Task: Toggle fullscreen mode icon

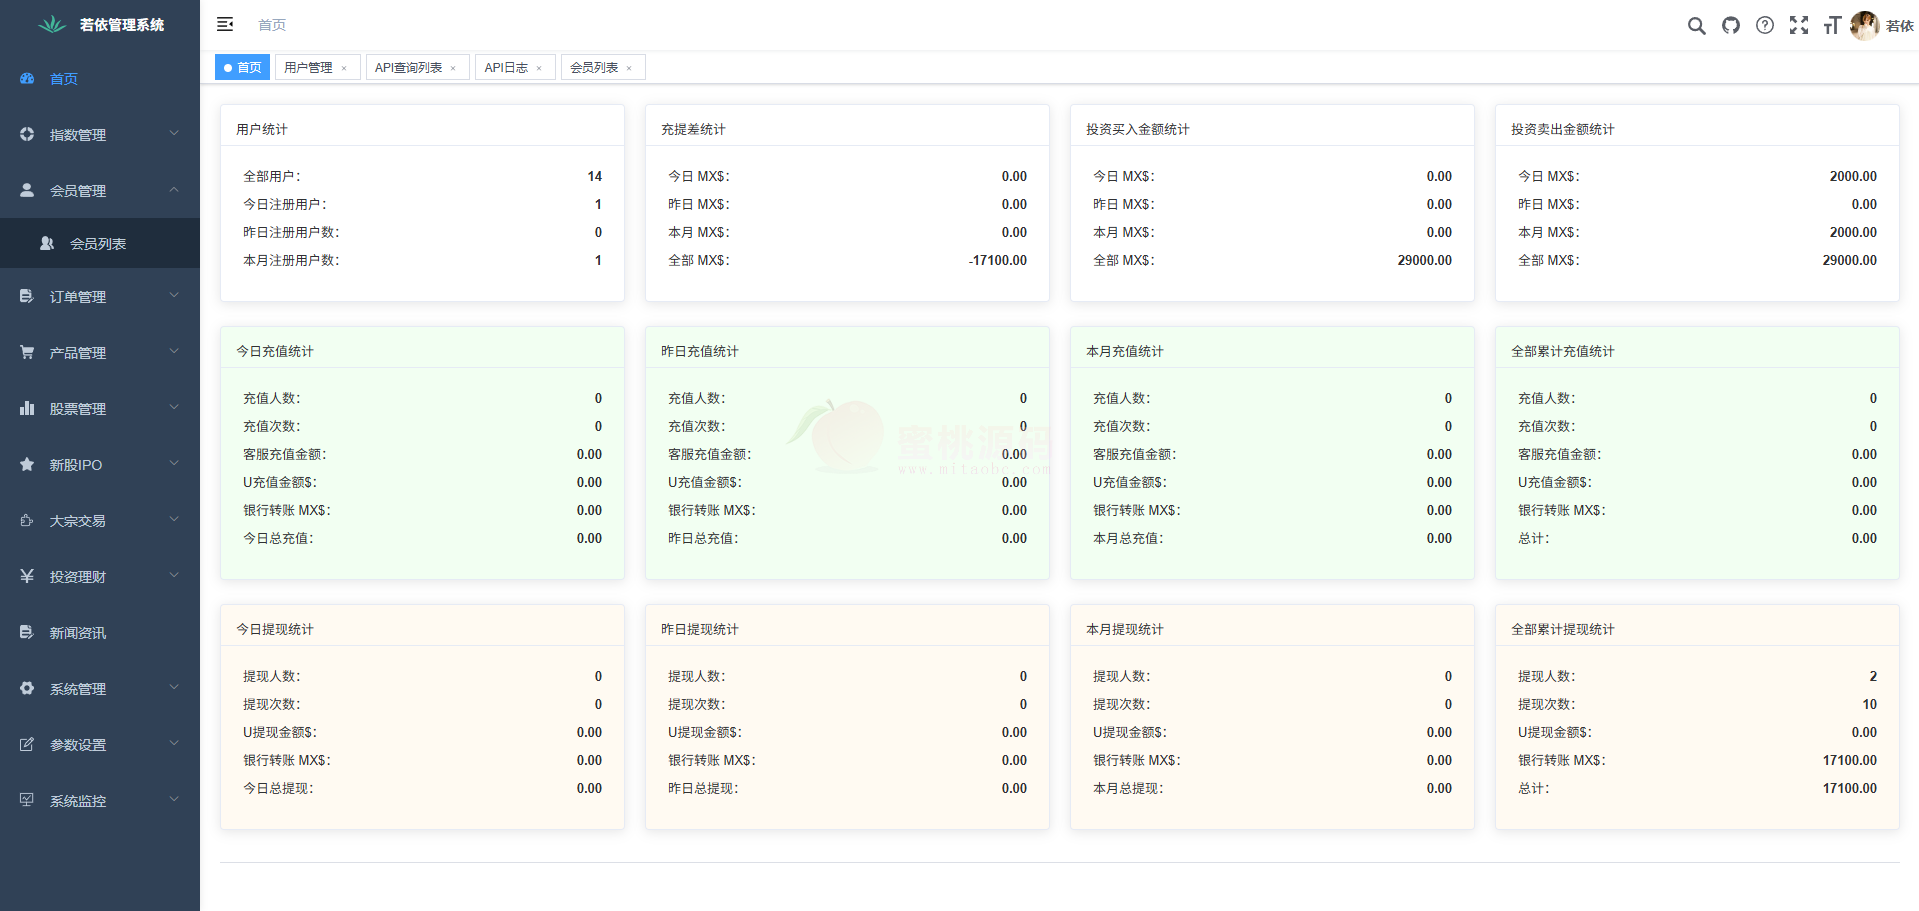Action: [1799, 26]
